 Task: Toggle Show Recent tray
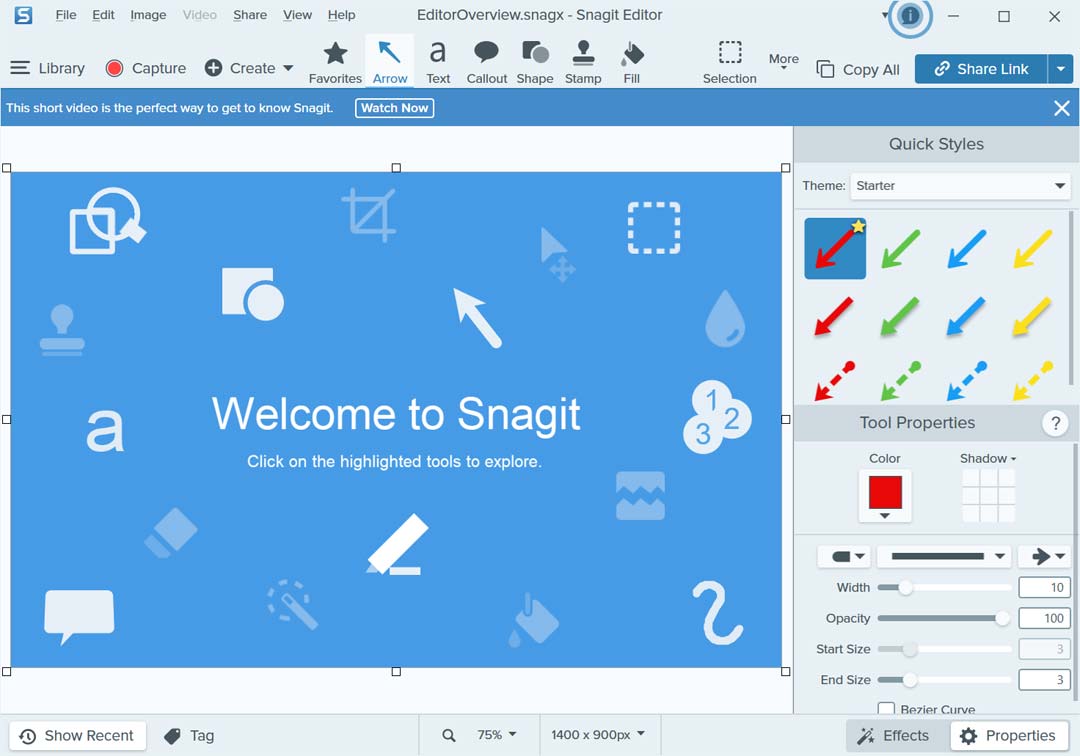pos(77,735)
